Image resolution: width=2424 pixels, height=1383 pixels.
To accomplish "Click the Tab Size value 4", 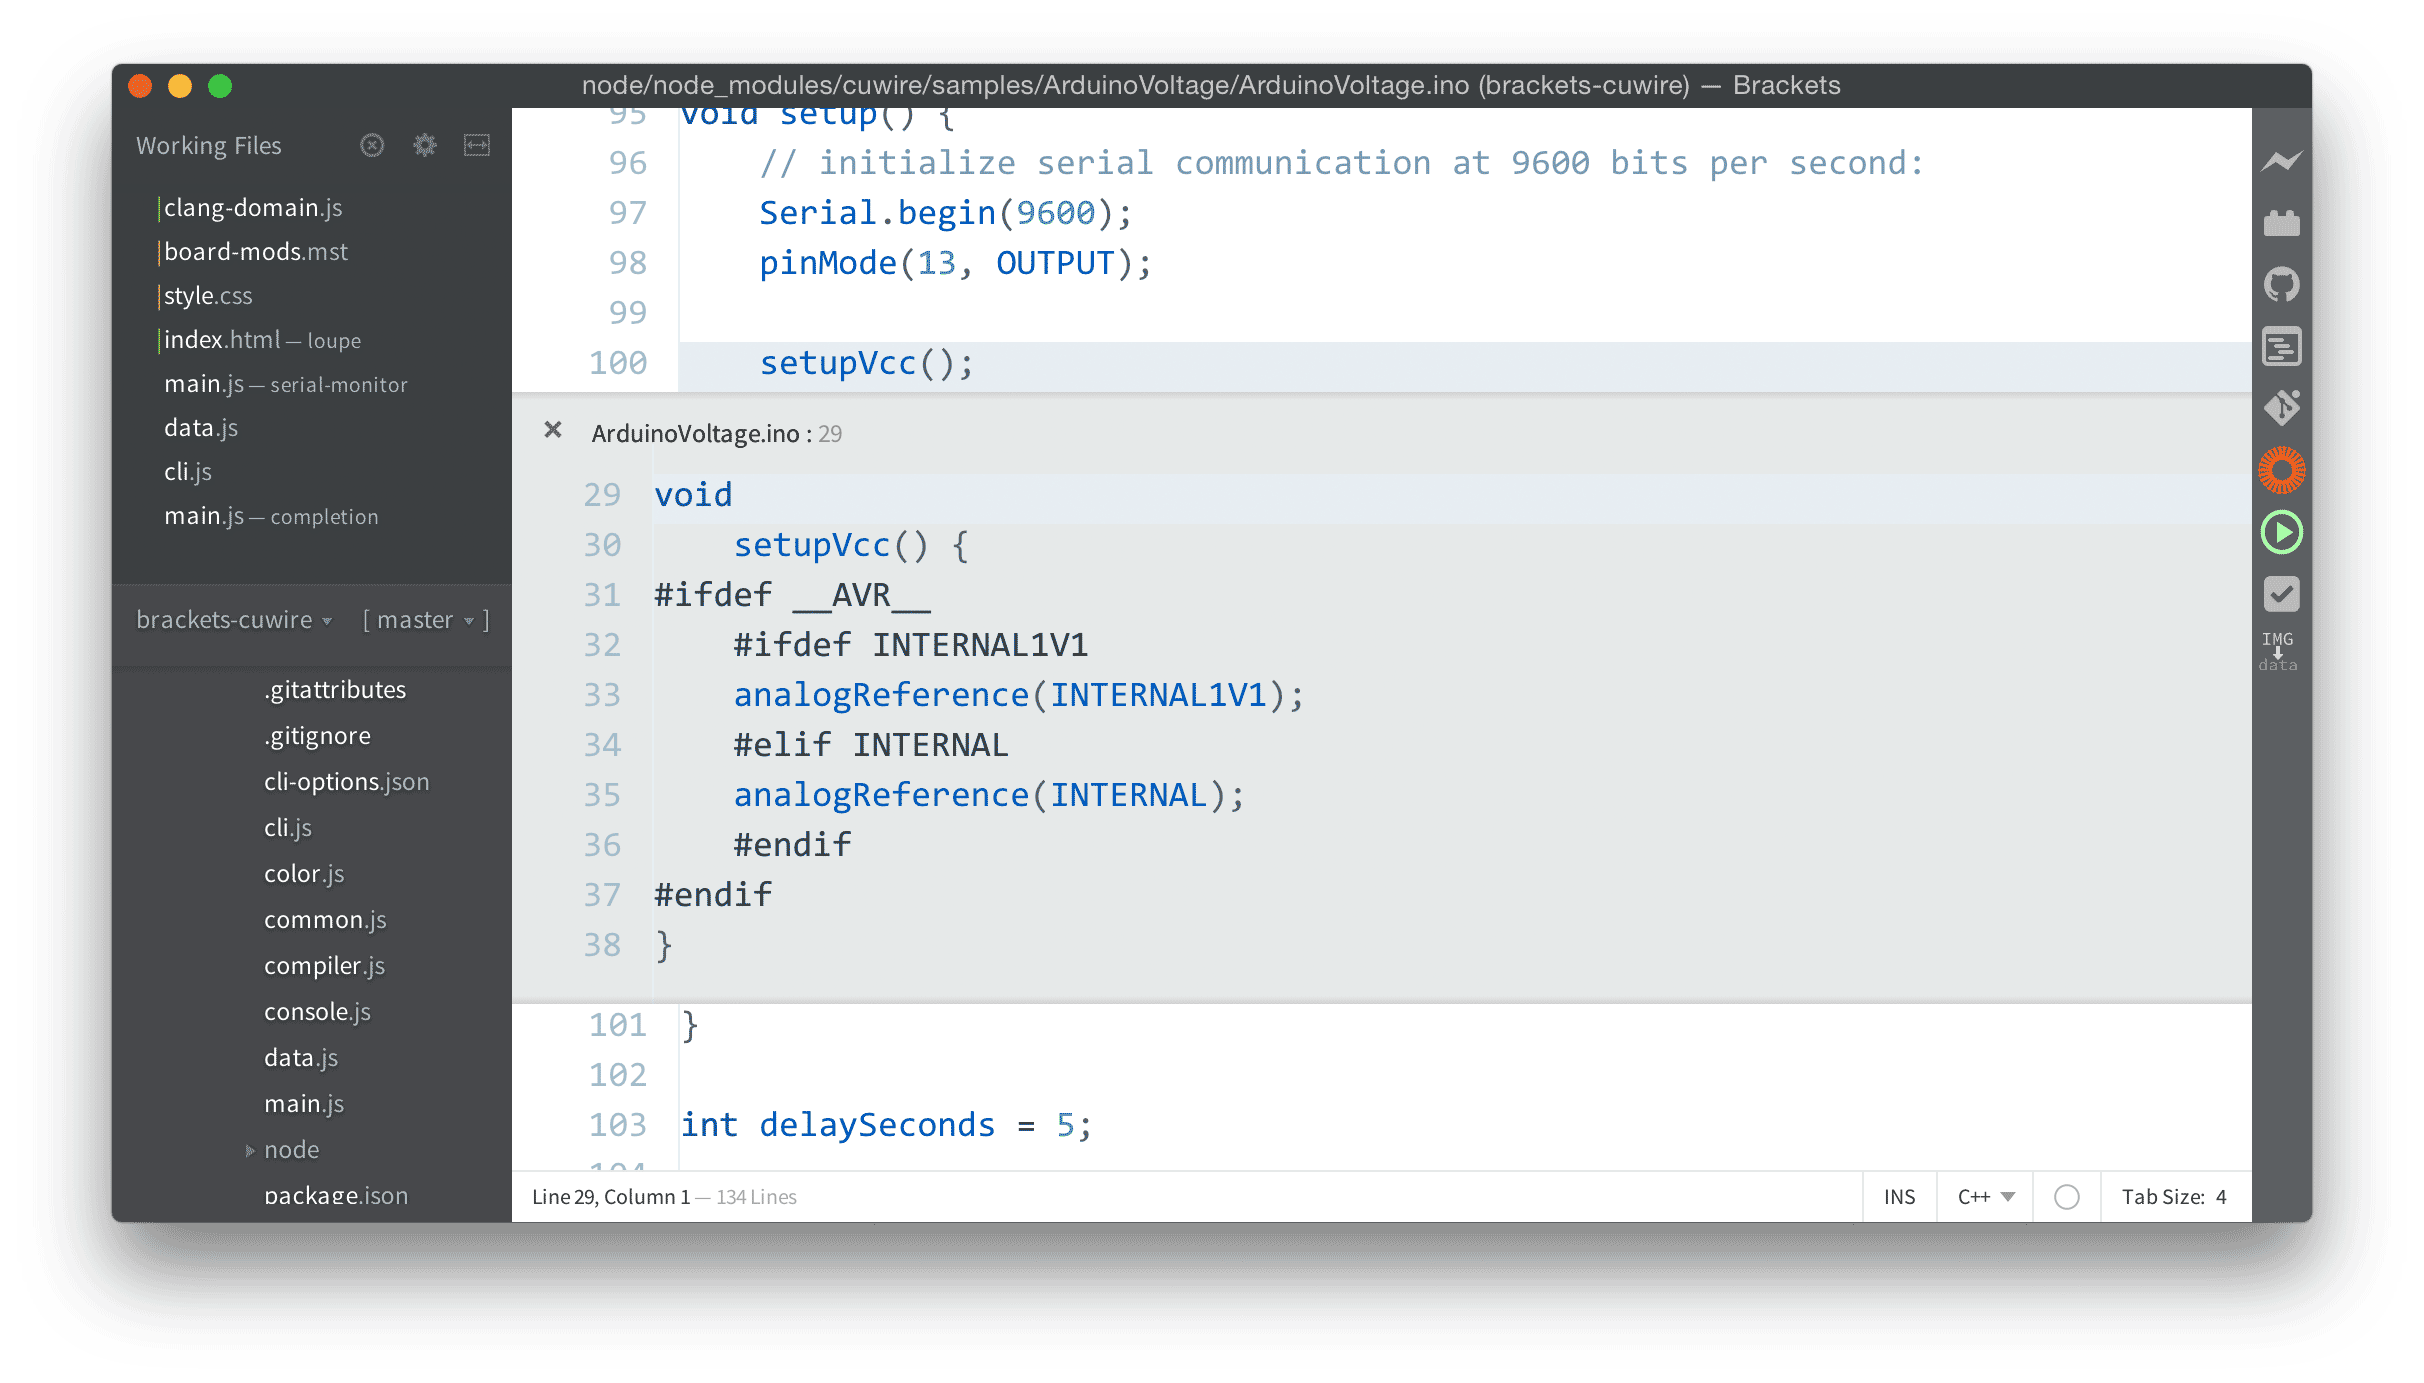I will click(x=2221, y=1197).
